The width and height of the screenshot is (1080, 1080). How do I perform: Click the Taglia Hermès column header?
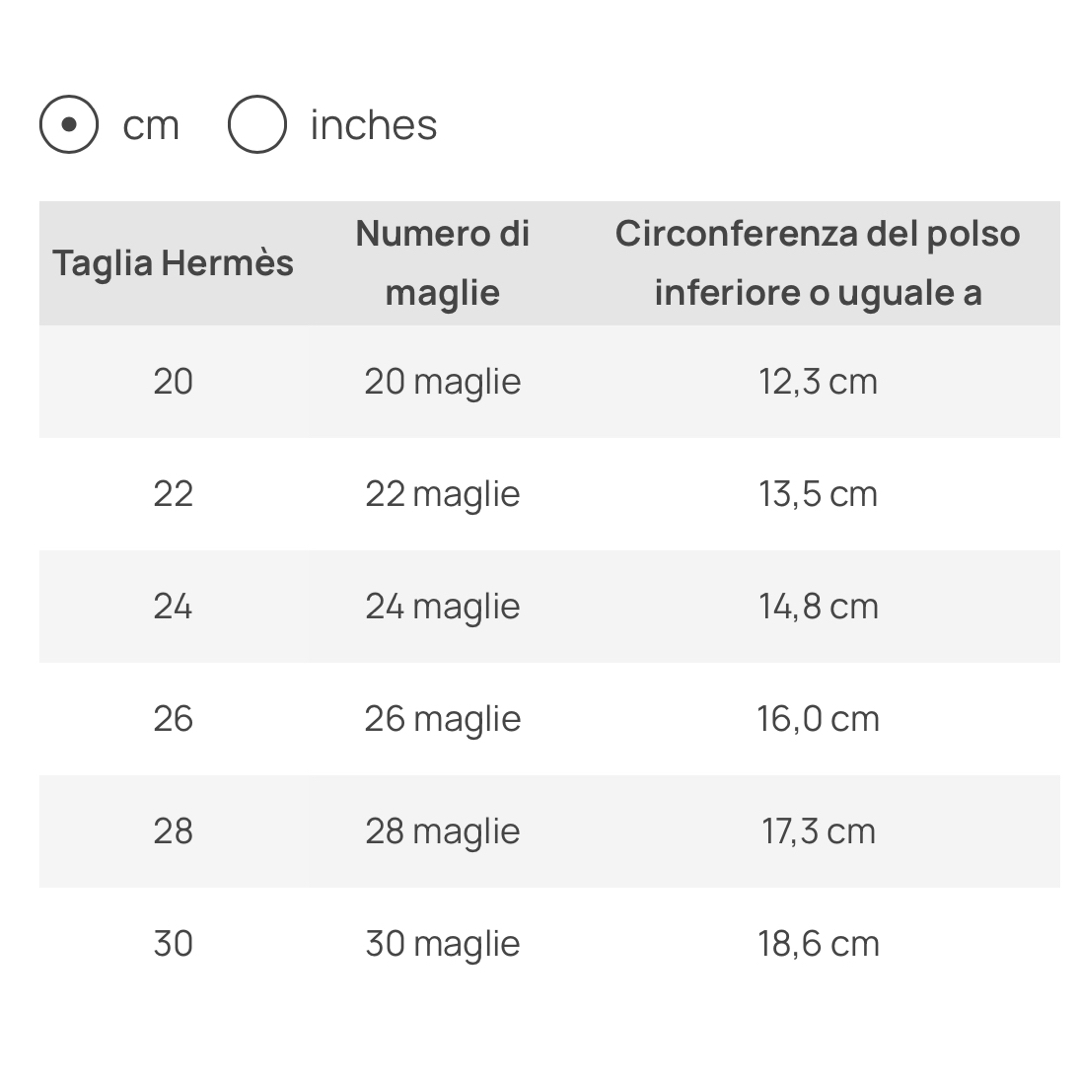(x=173, y=263)
